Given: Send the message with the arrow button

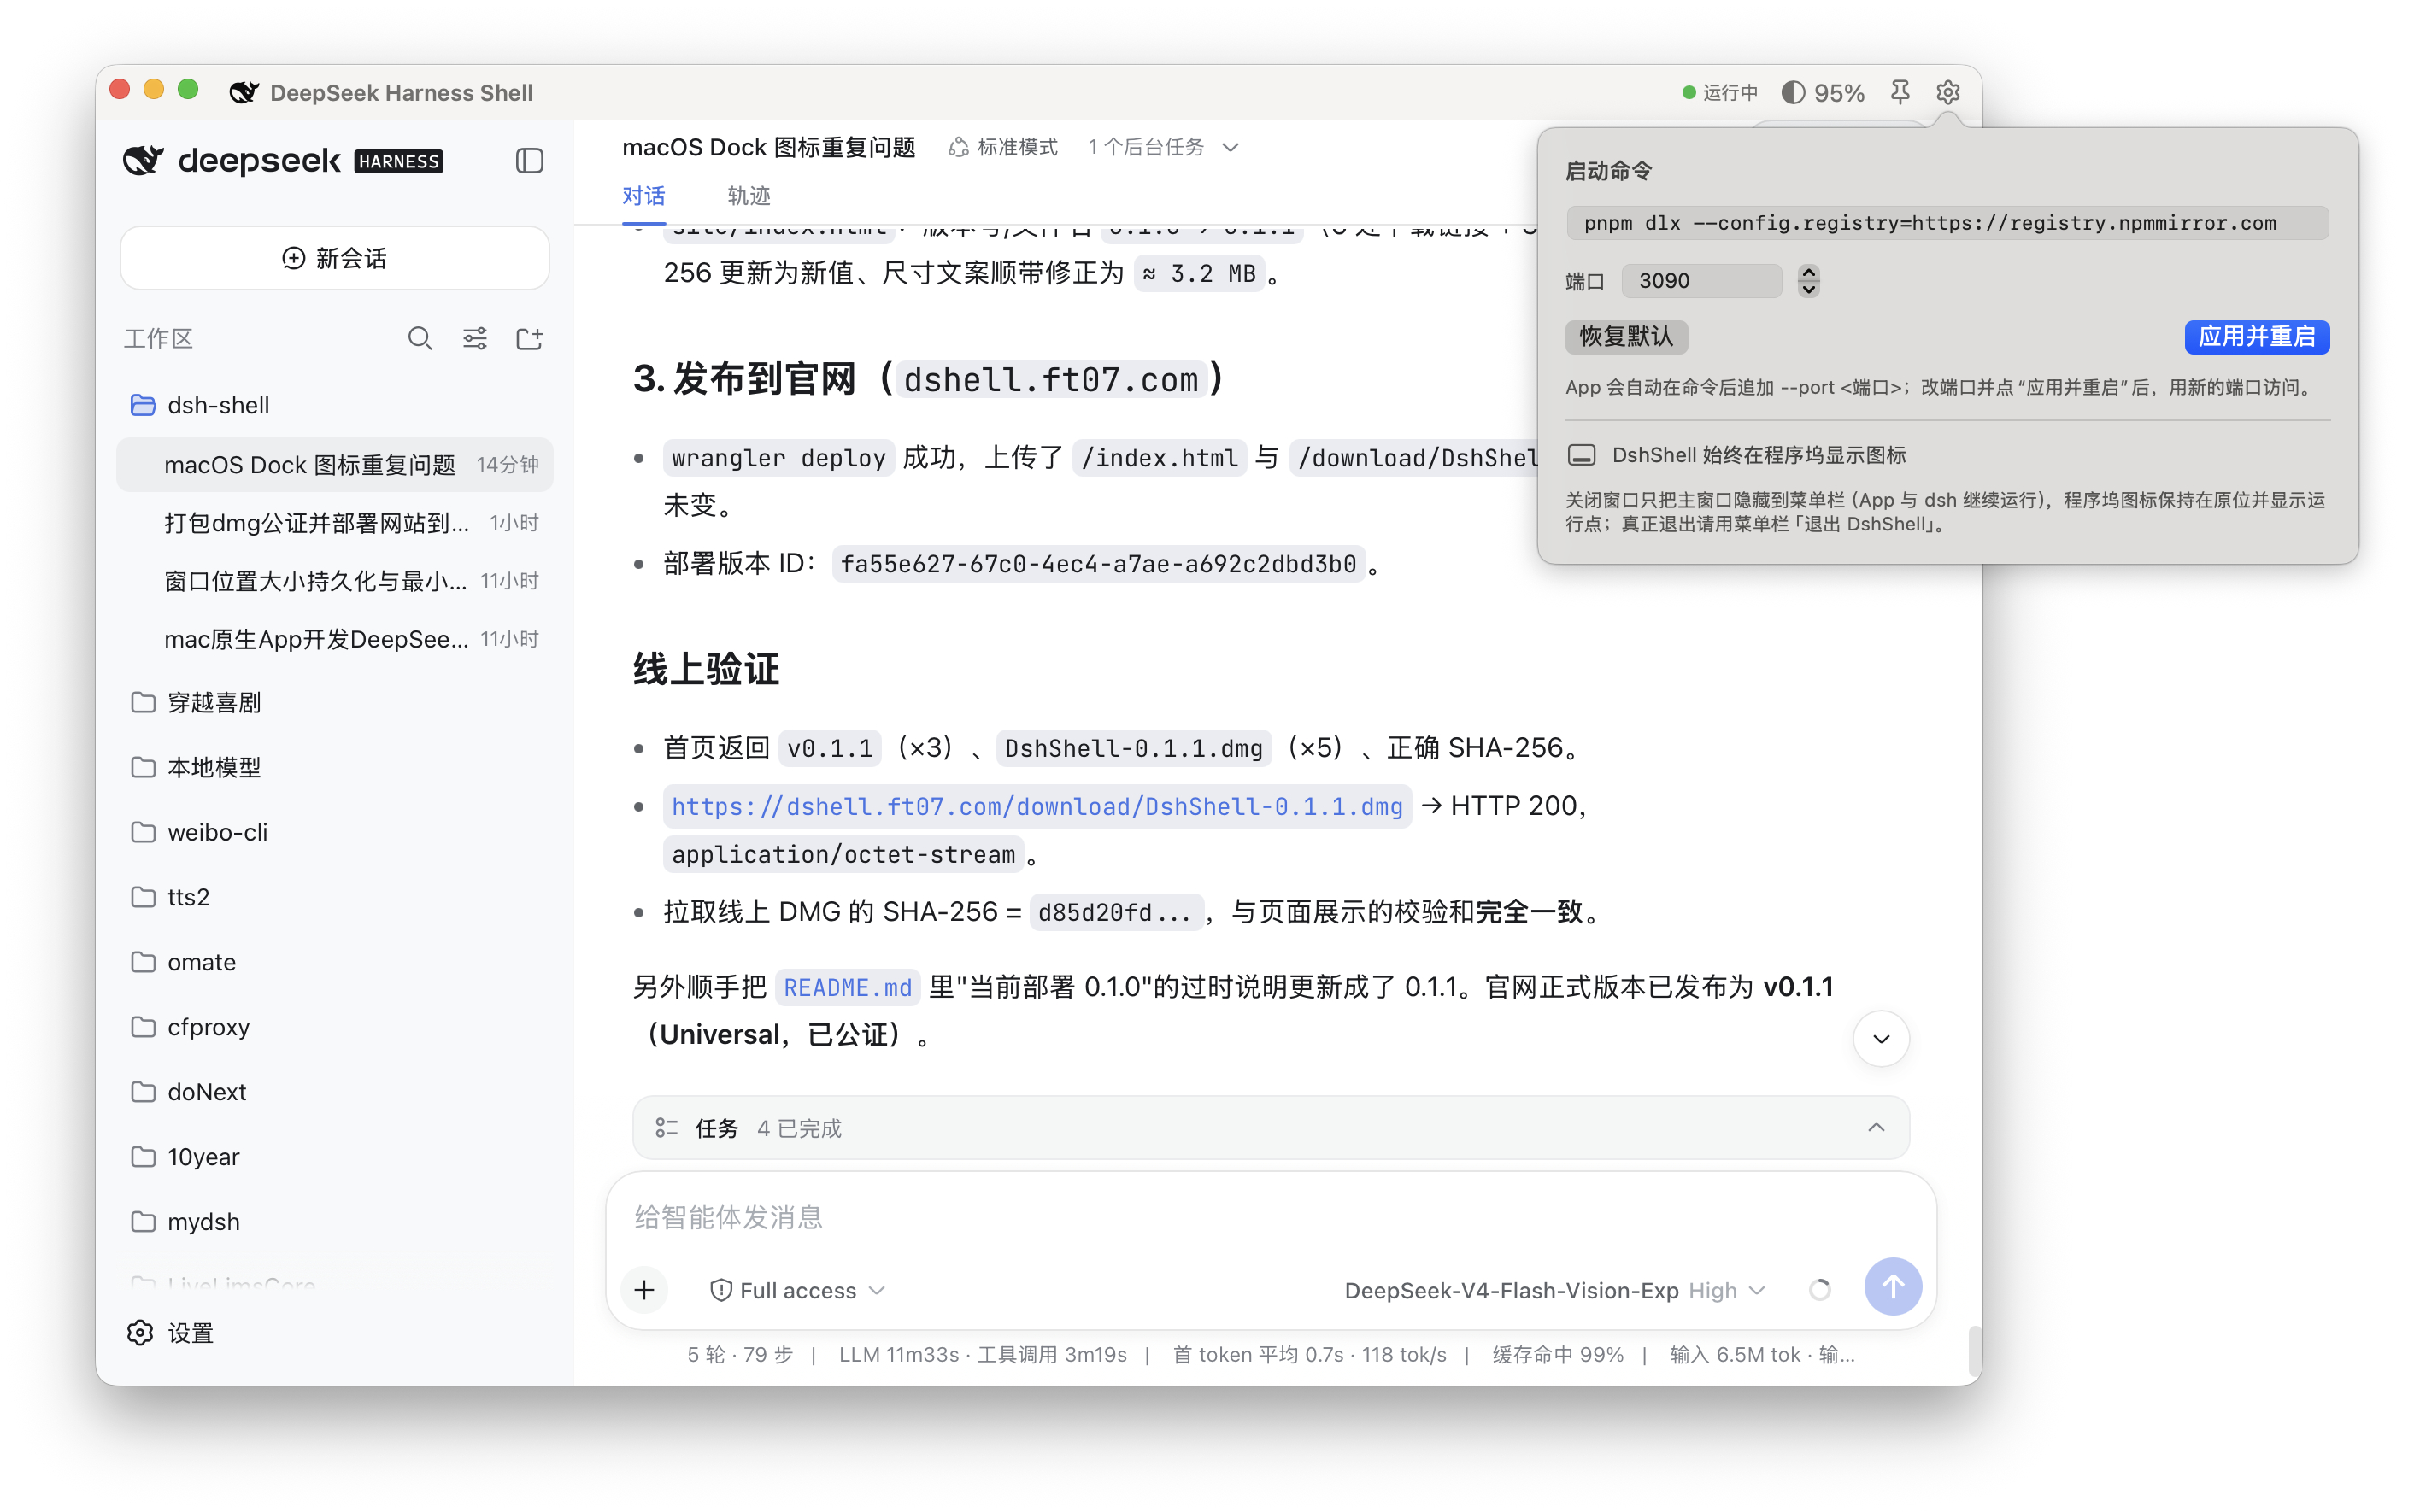Looking at the screenshot, I should (x=1892, y=1287).
